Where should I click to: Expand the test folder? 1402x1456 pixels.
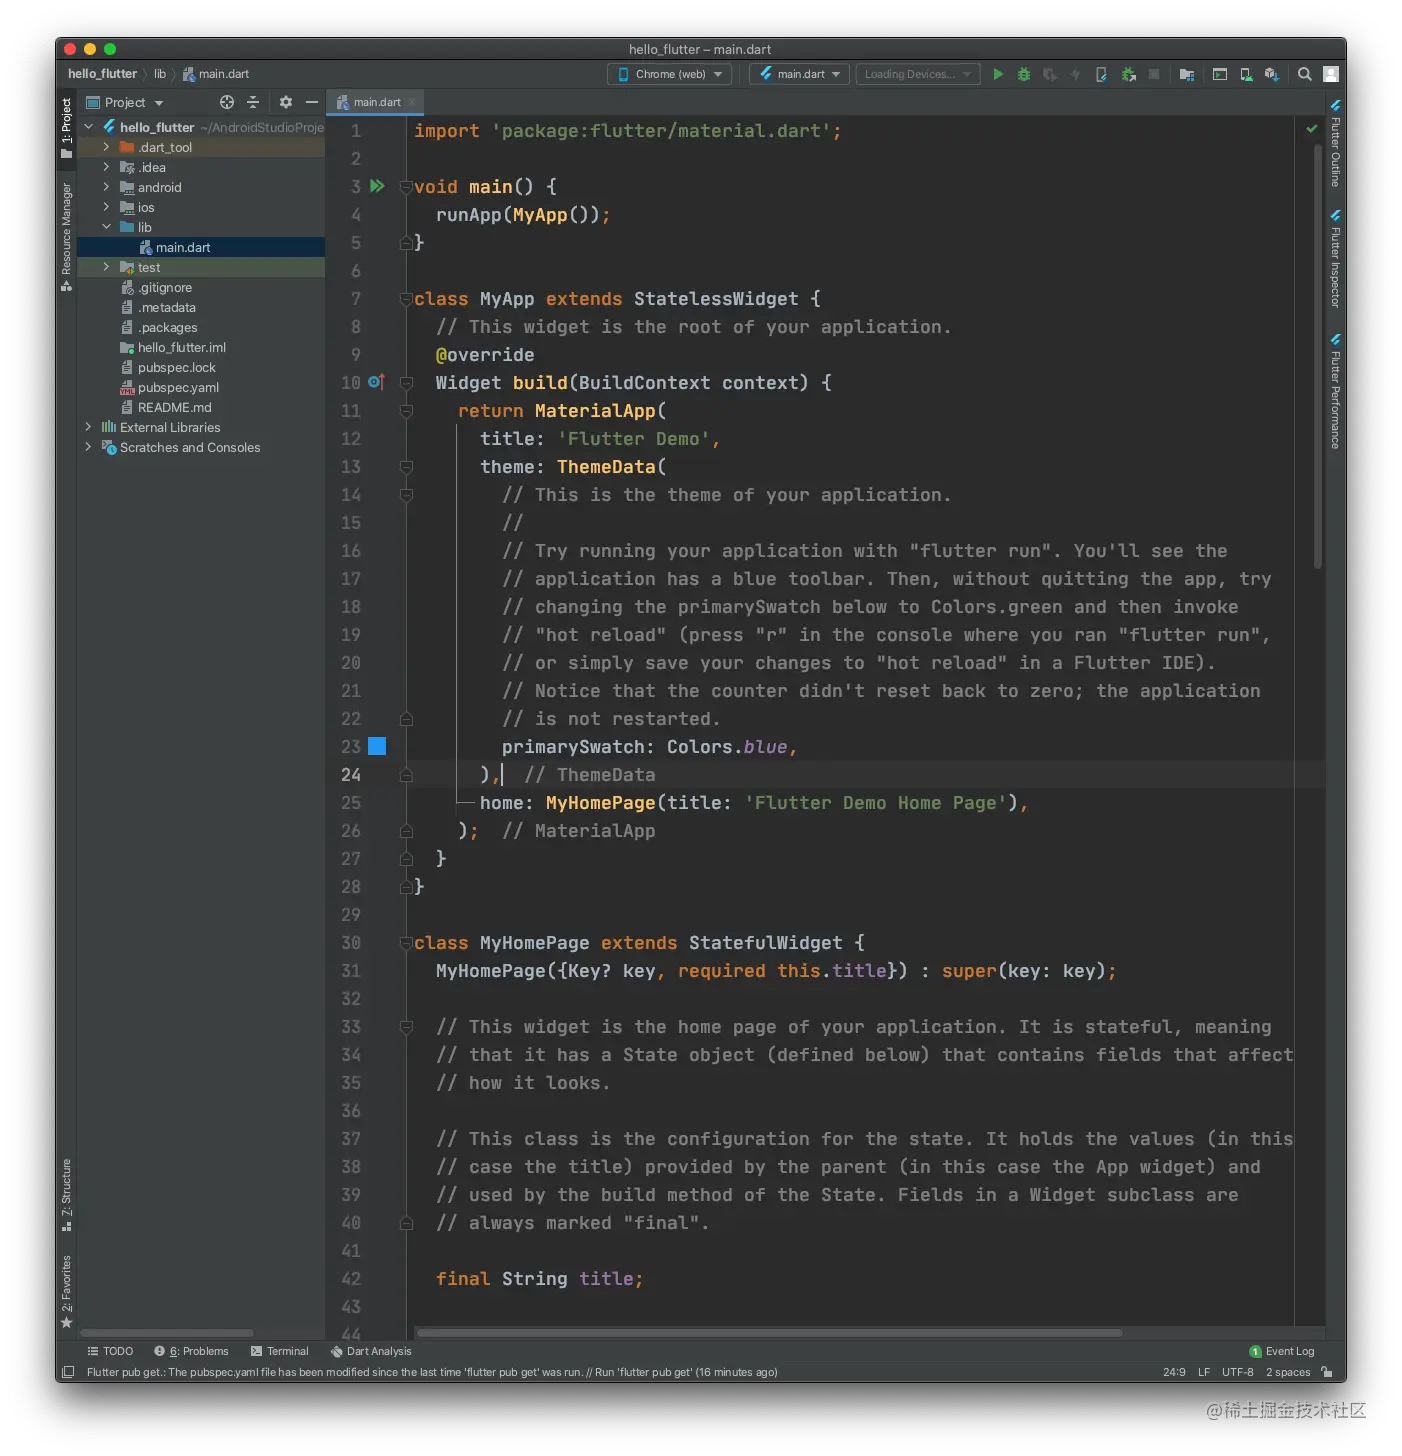point(107,267)
